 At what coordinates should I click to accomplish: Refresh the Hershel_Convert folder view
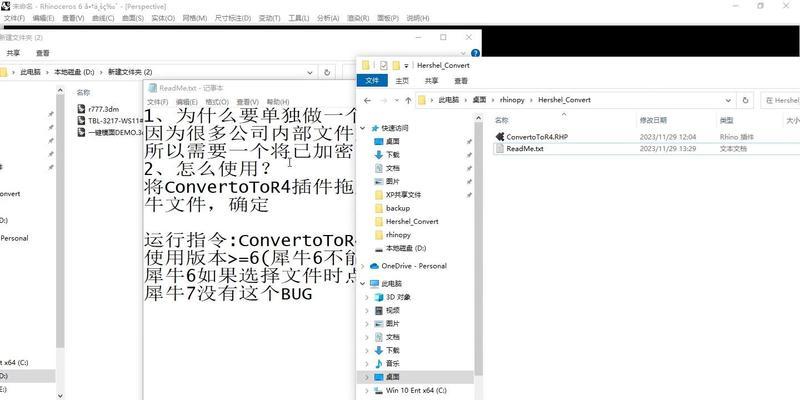(x=745, y=100)
